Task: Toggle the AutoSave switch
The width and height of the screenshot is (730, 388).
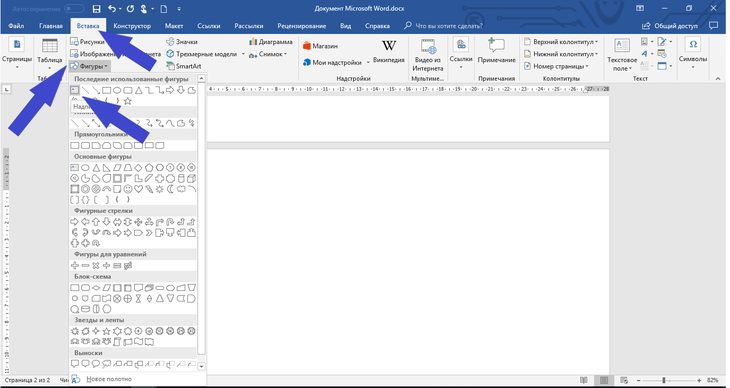Action: point(74,9)
